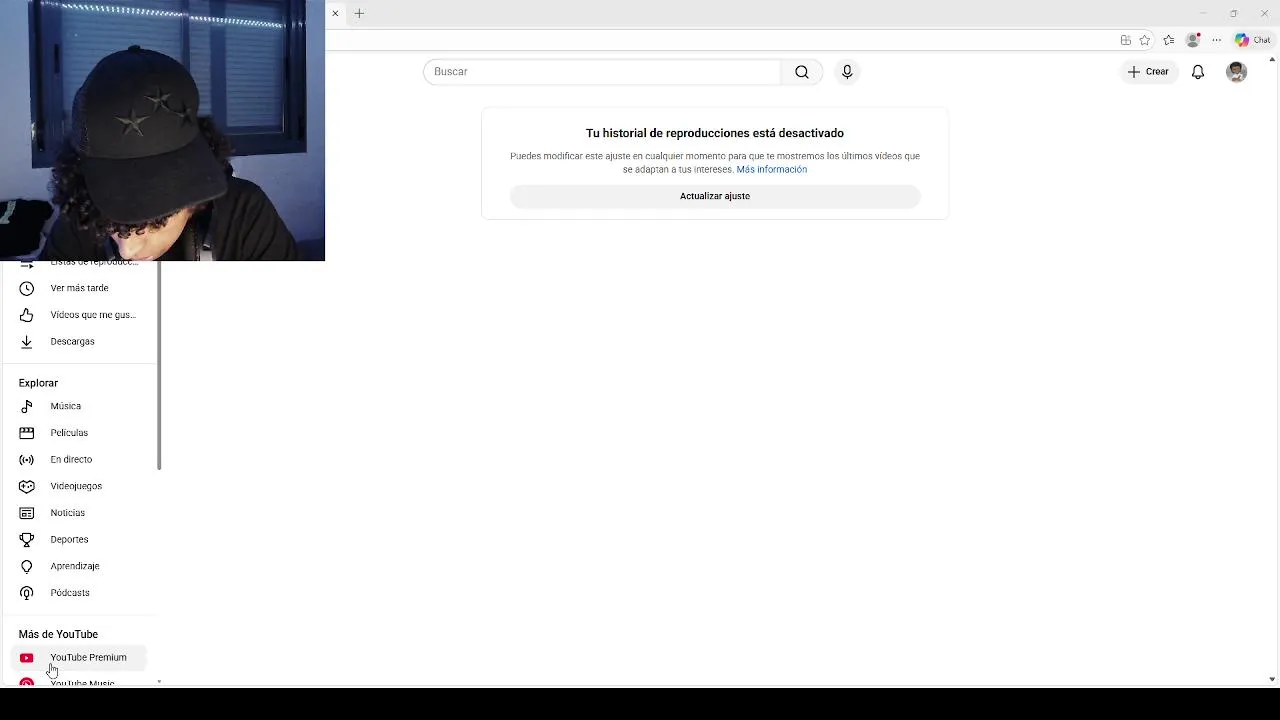Screen dimensions: 1280x720
Task: Focus the Buscar search field
Action: coord(602,72)
